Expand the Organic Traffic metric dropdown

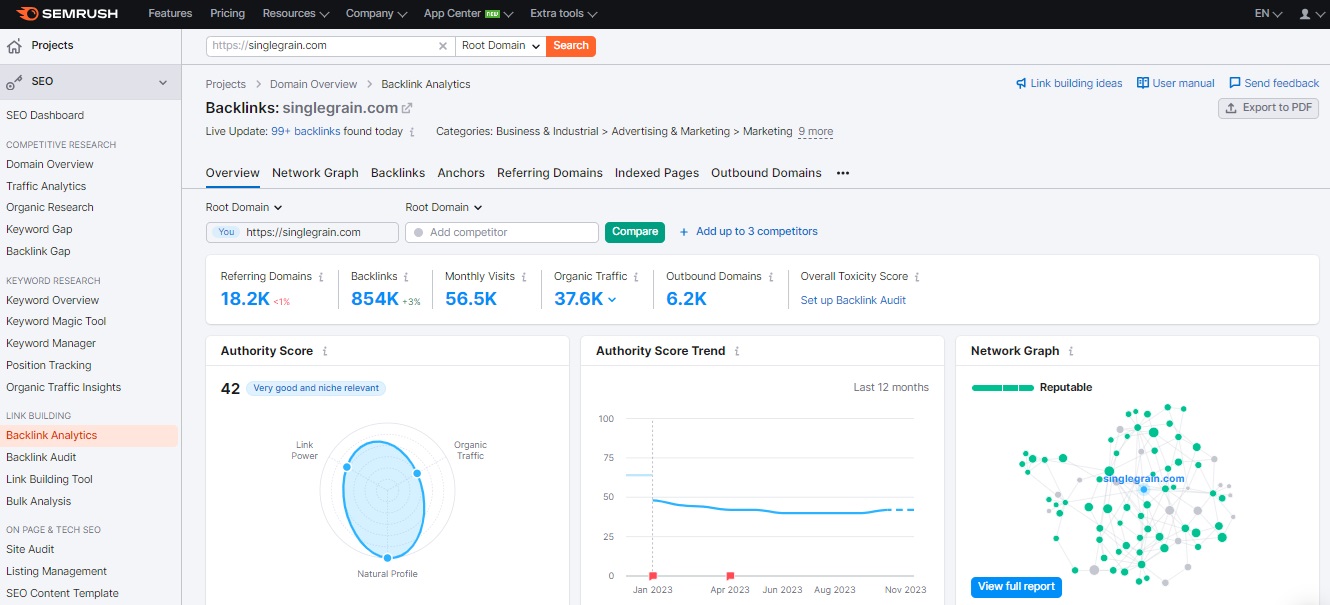click(613, 298)
